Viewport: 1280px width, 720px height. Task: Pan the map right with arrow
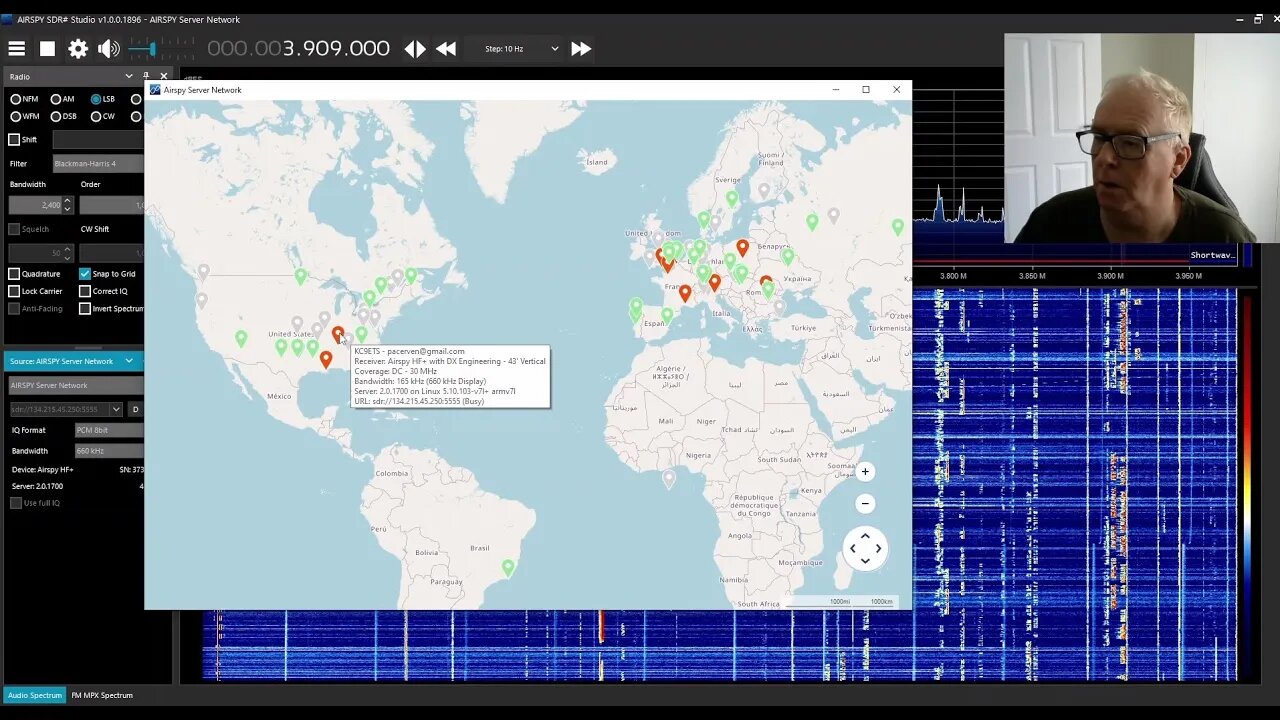[x=878, y=548]
